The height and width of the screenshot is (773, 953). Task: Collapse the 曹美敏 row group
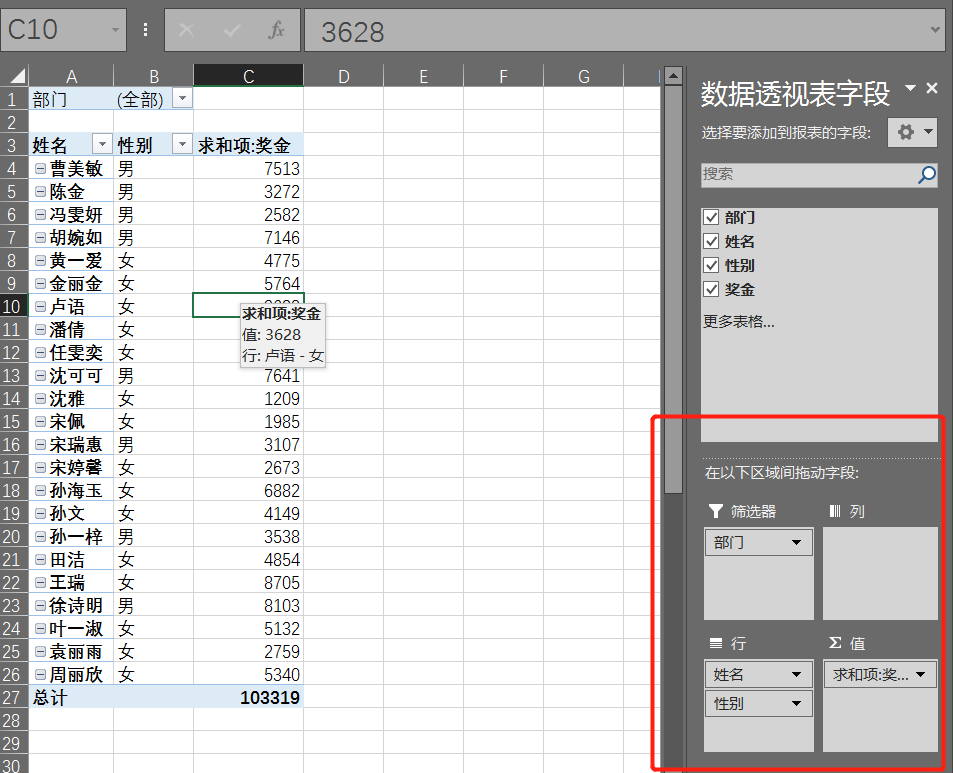coord(40,169)
